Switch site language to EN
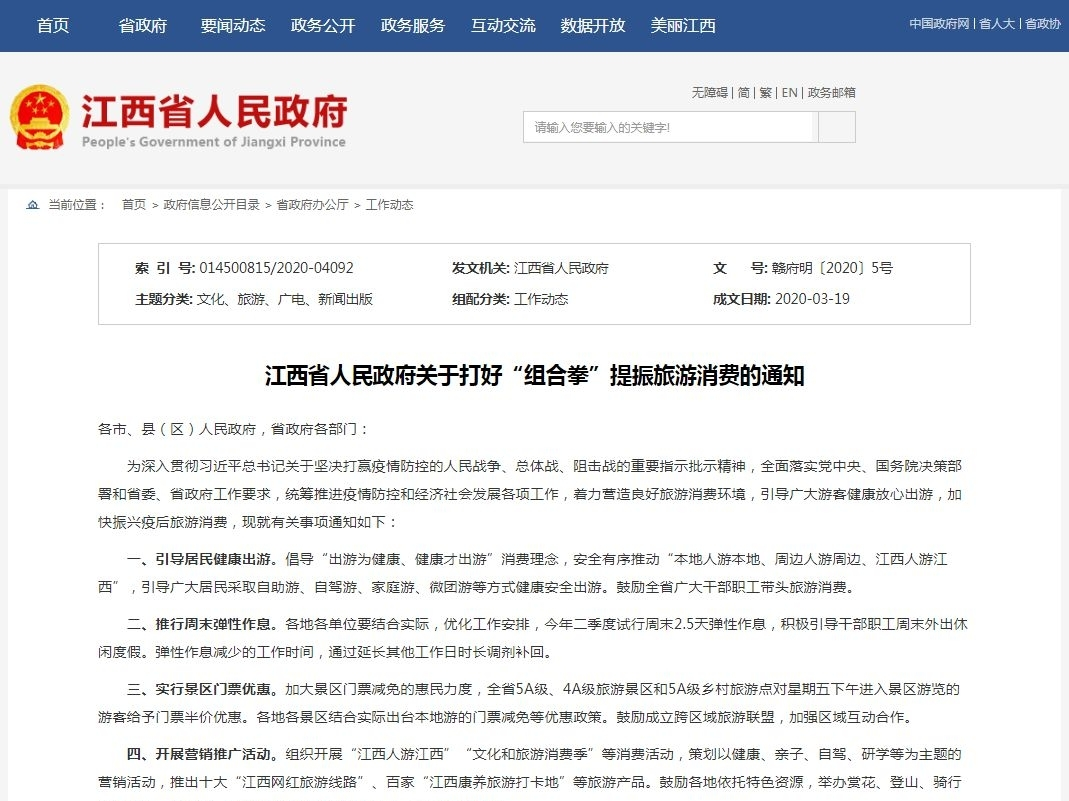The image size is (1069, 801). [x=789, y=92]
